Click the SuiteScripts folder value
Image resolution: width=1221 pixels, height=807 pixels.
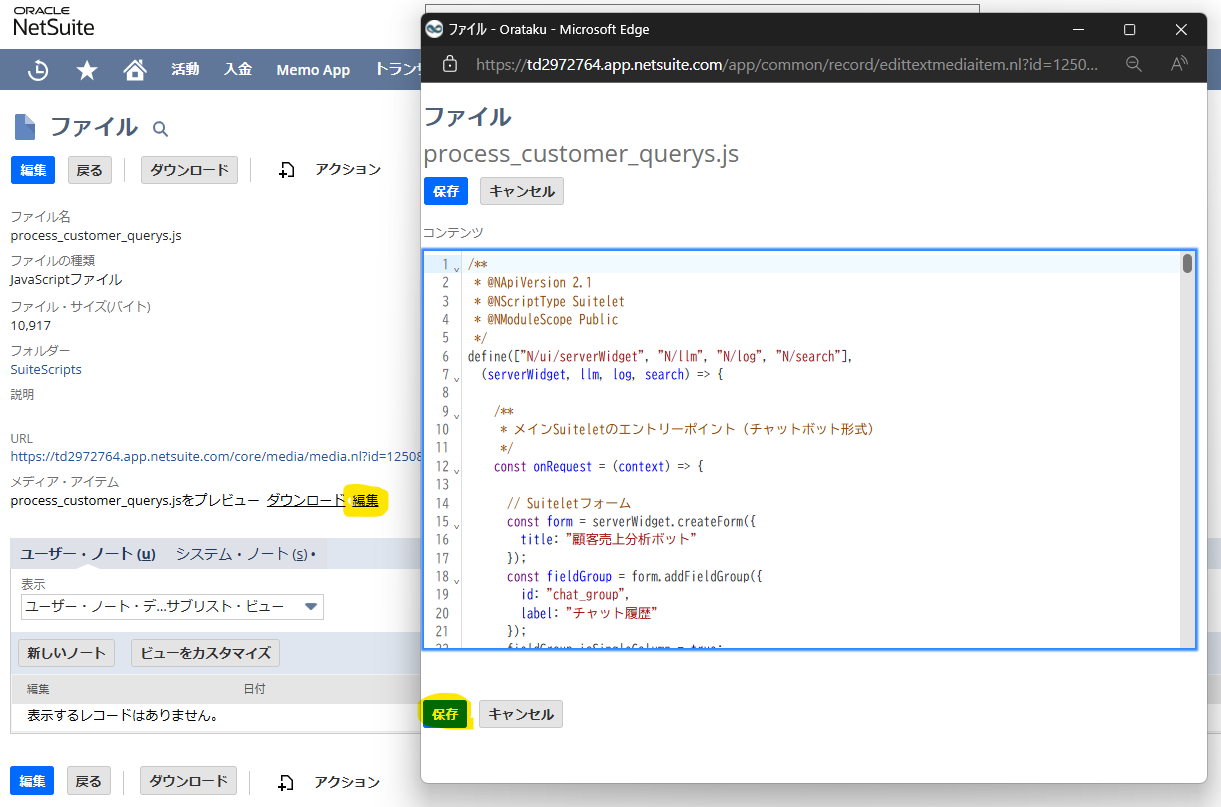click(46, 369)
